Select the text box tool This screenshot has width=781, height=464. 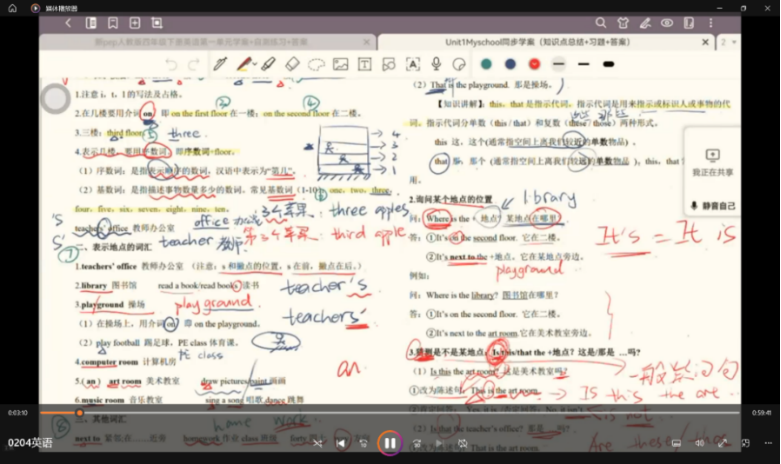[364, 64]
